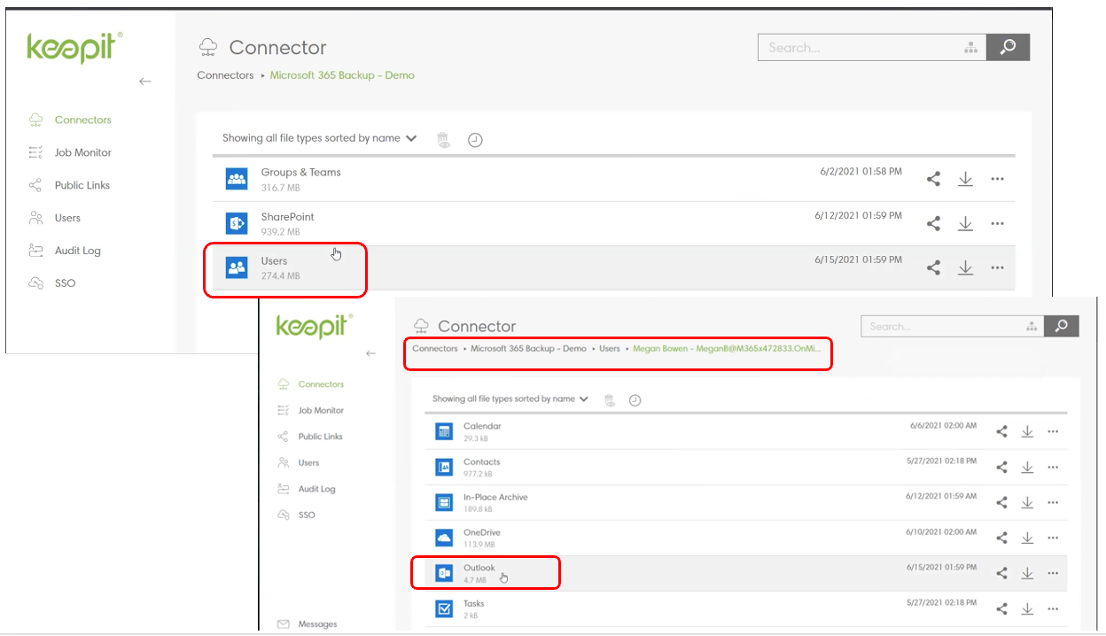Click the deleted items bin icon in lower window
Screen dimensions: 1106x636
click(x=609, y=400)
